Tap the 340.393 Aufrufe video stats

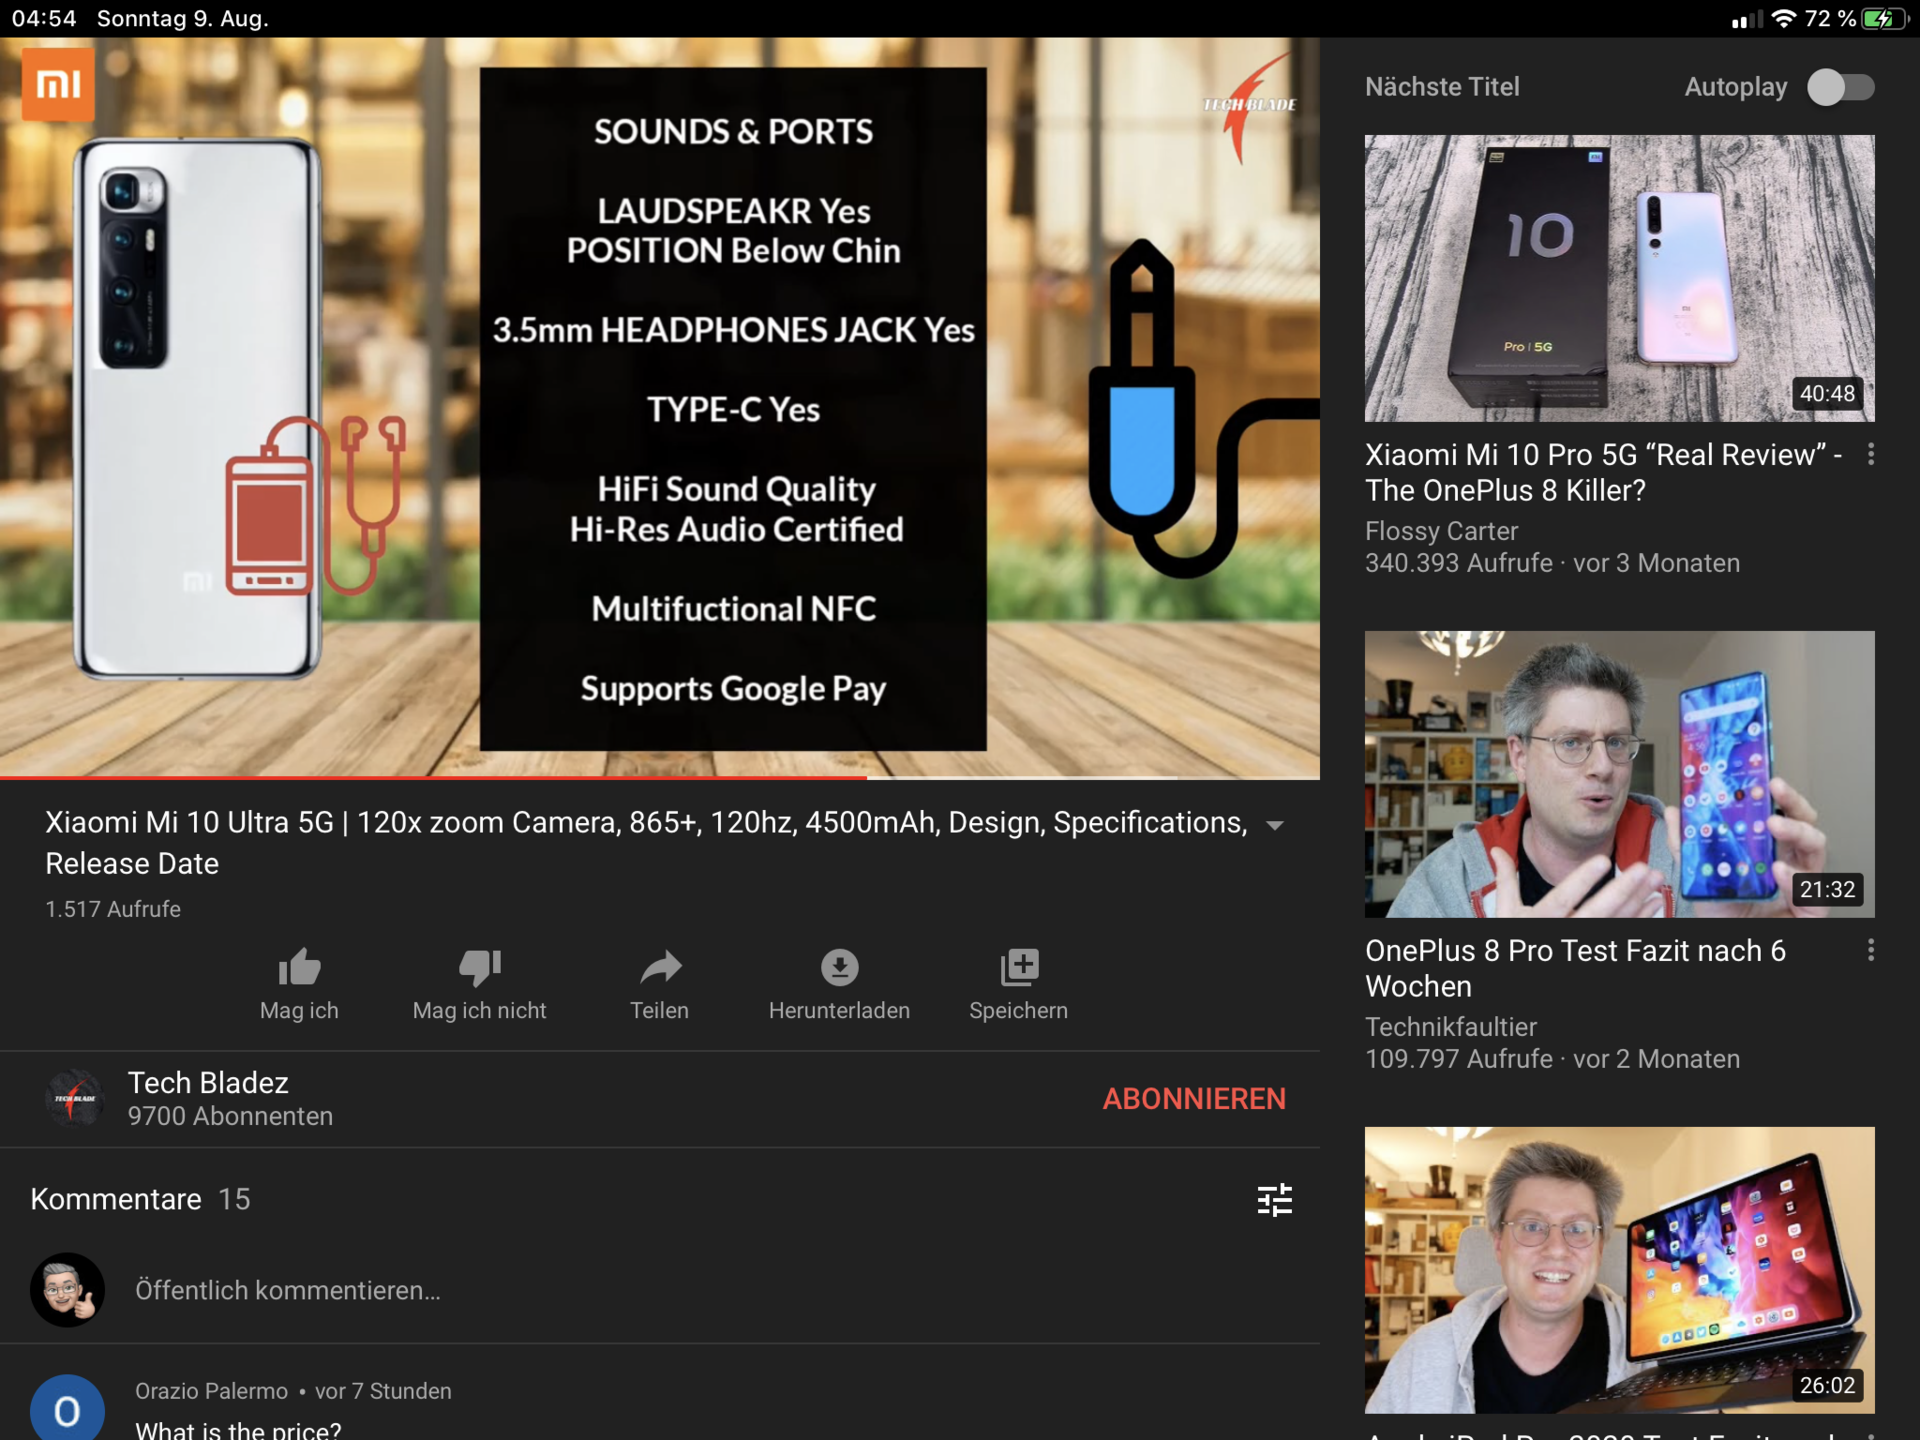coord(1552,563)
